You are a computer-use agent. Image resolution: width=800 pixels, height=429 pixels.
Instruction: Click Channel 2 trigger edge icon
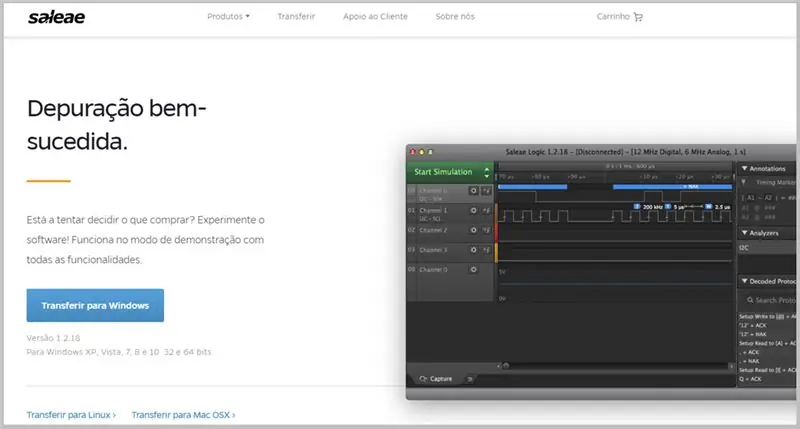pyautogui.click(x=486, y=230)
